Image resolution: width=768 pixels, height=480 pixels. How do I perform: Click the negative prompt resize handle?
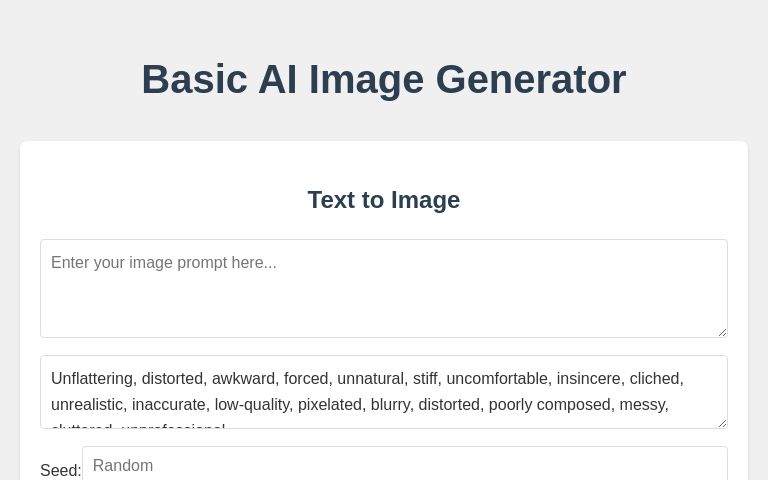coord(721,422)
